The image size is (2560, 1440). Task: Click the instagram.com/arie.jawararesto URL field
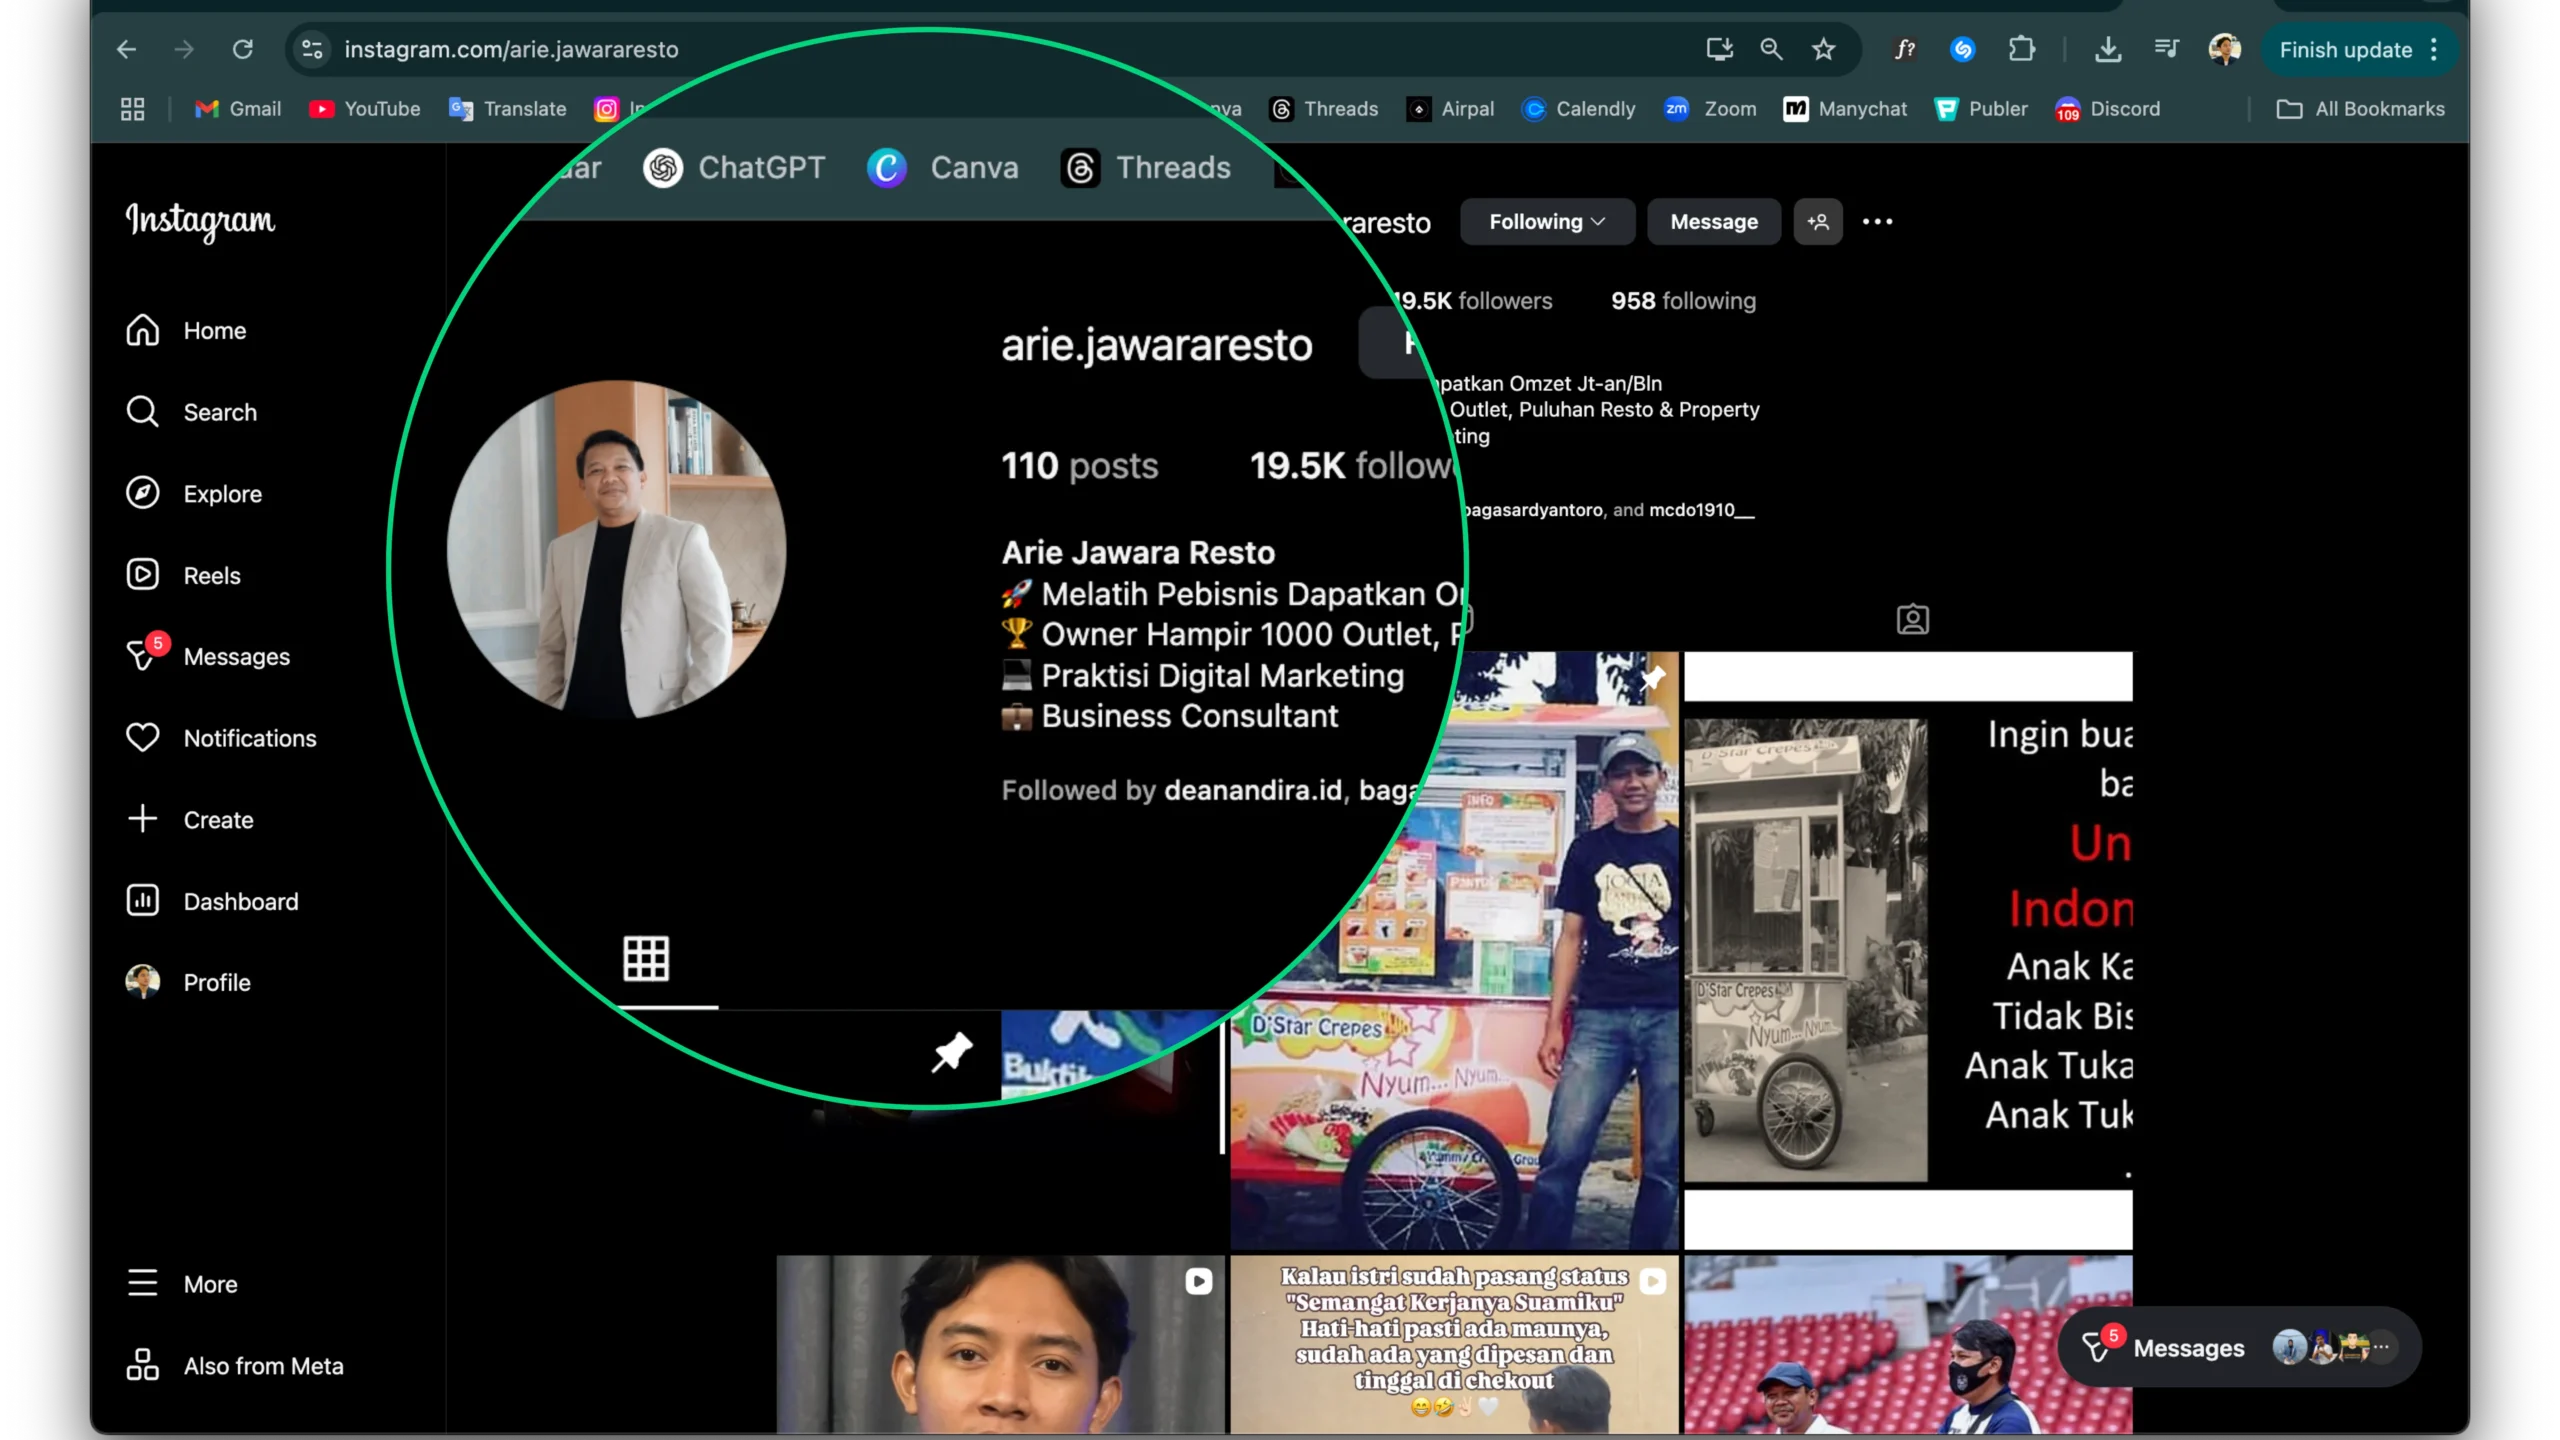[511, 49]
